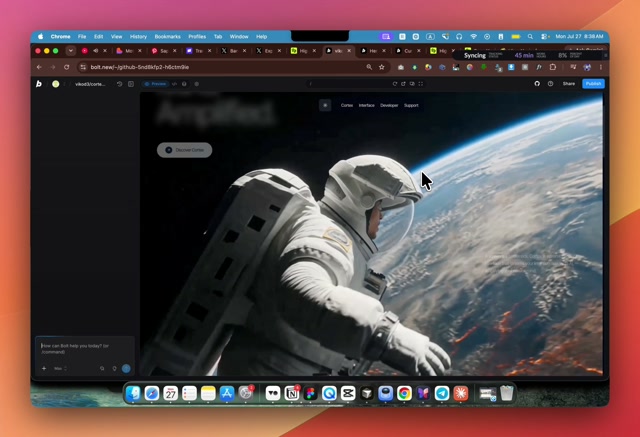Open the History menu

pos(138,36)
